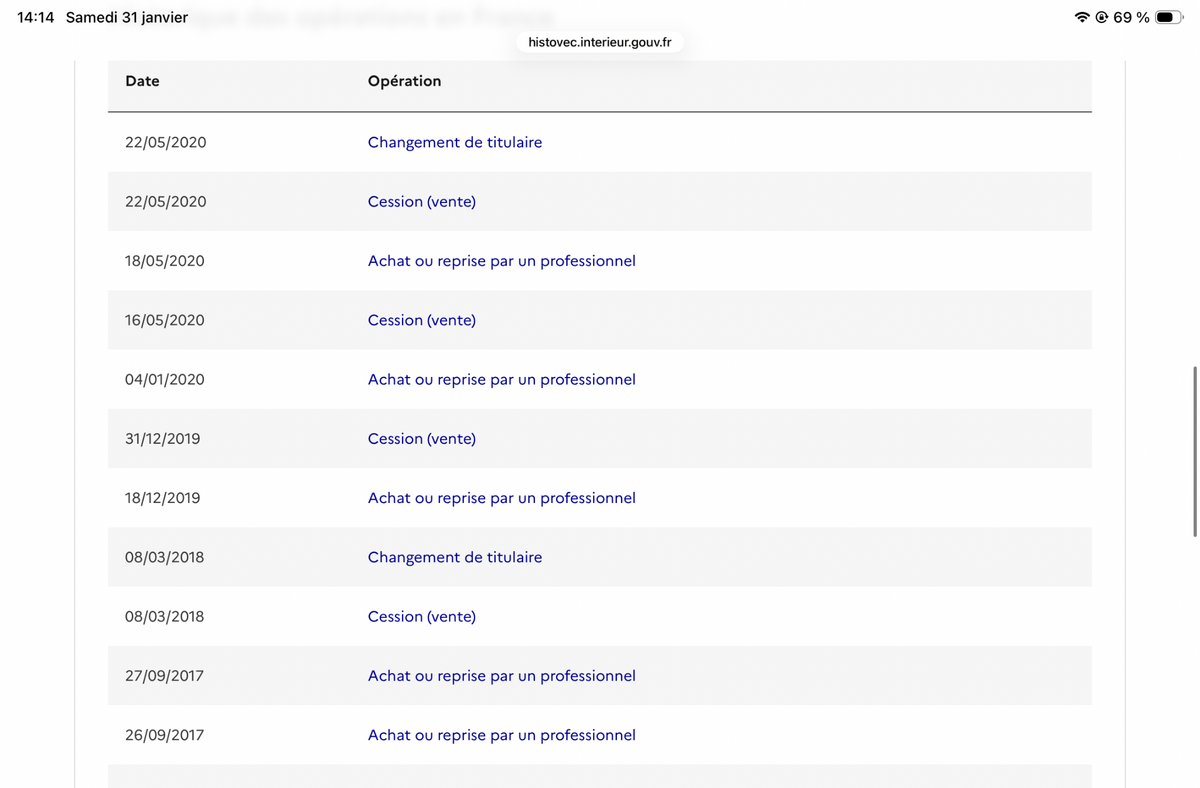This screenshot has width=1200, height=788.
Task: Click the Date column header
Action: (x=142, y=81)
